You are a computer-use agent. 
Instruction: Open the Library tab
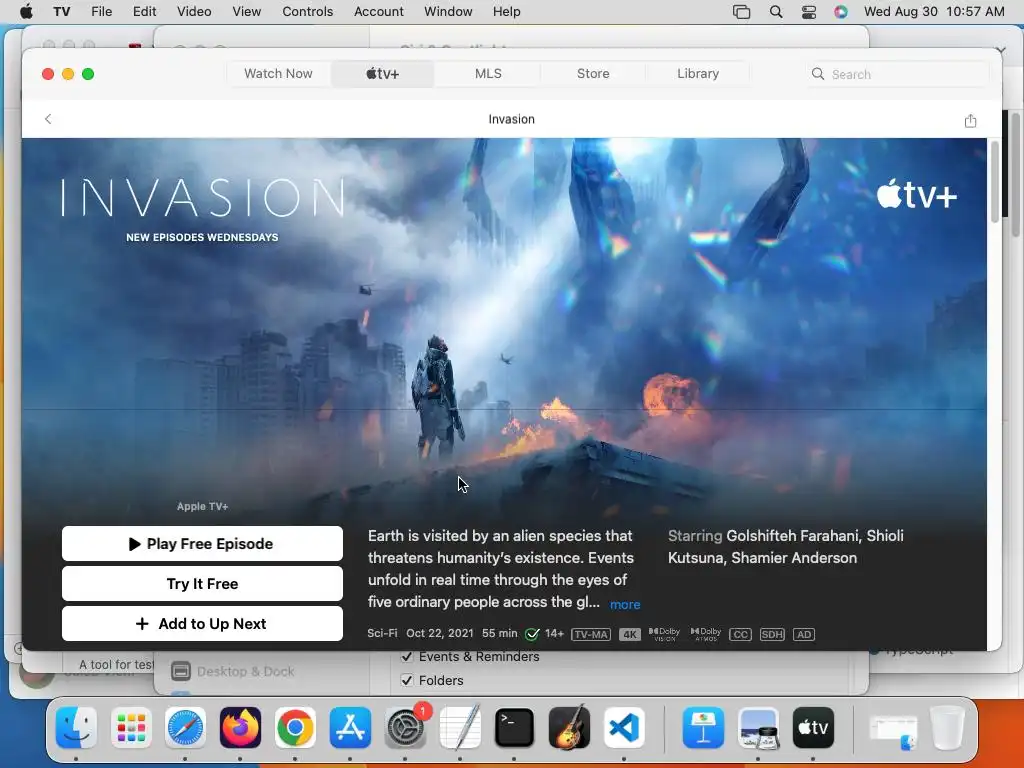click(697, 74)
